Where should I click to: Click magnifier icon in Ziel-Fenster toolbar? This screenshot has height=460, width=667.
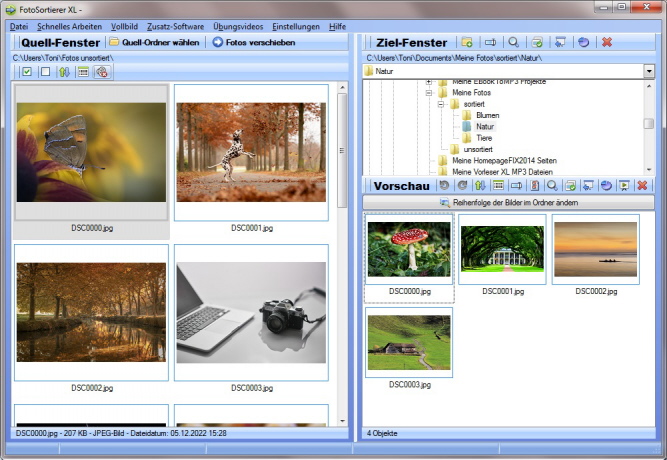(x=513, y=43)
